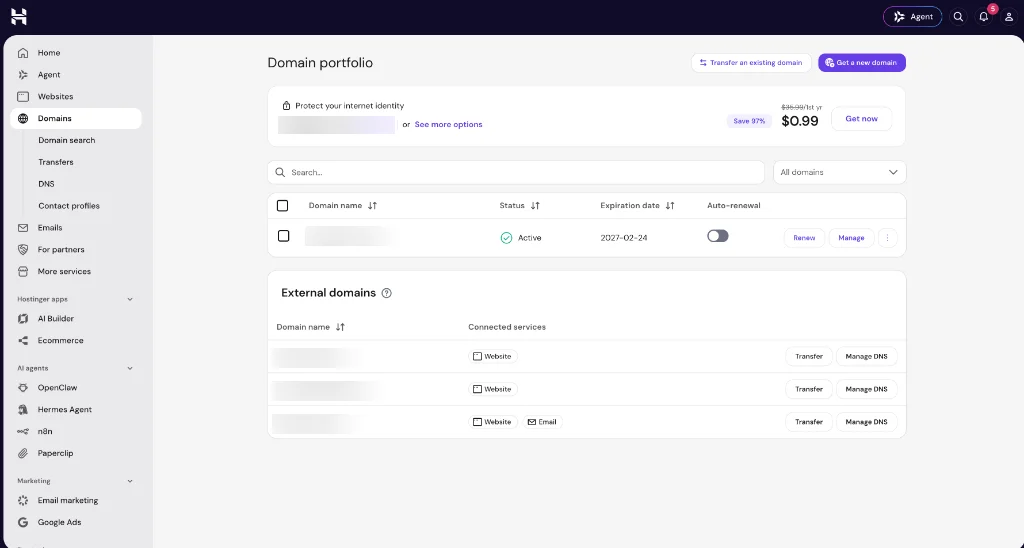1024x548 pixels.
Task: Open the All domains filter dropdown
Action: [839, 172]
